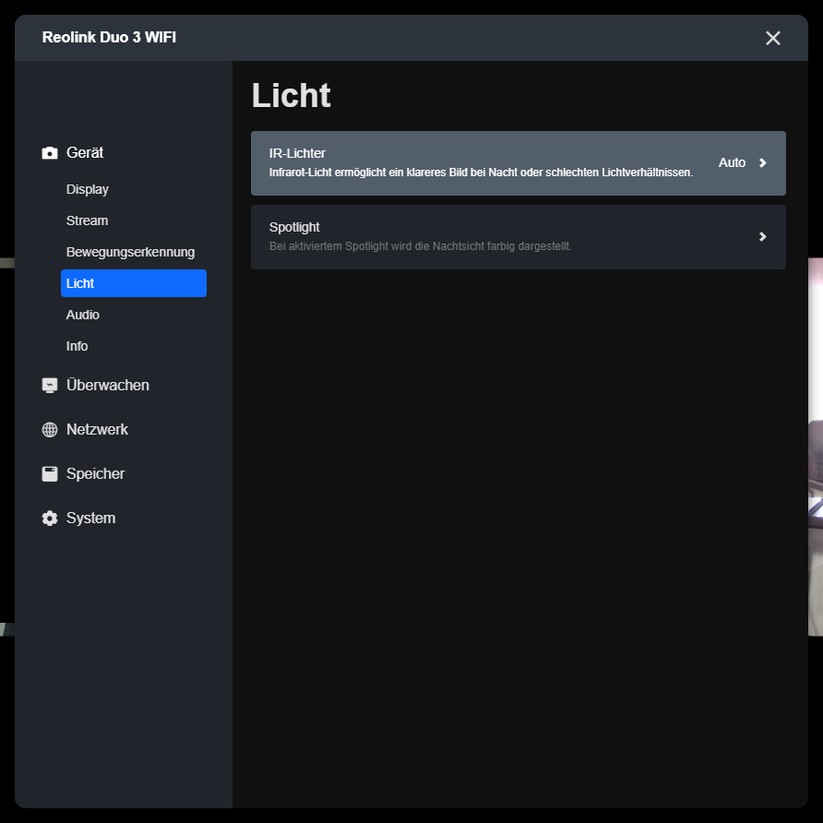Viewport: 823px width, 823px height.
Task: Click the Überwachen monitor icon
Action: [48, 384]
